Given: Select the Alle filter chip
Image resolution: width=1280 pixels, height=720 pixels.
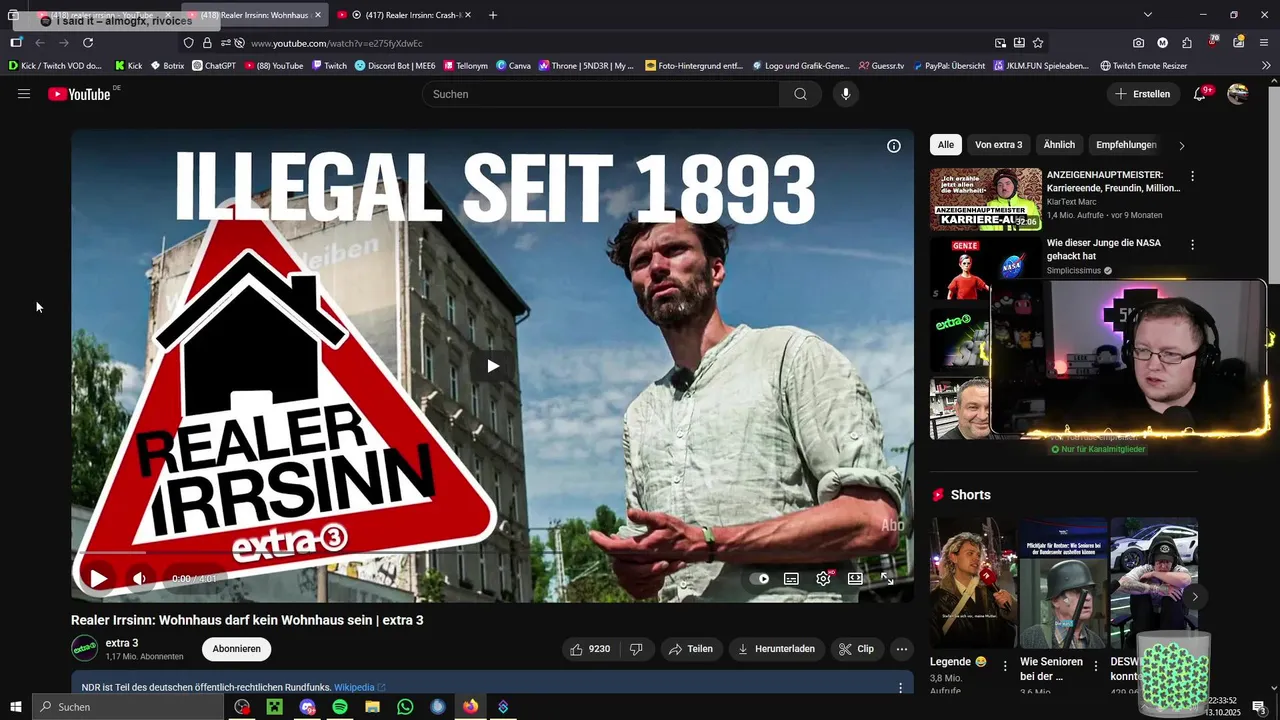Looking at the screenshot, I should 946,145.
